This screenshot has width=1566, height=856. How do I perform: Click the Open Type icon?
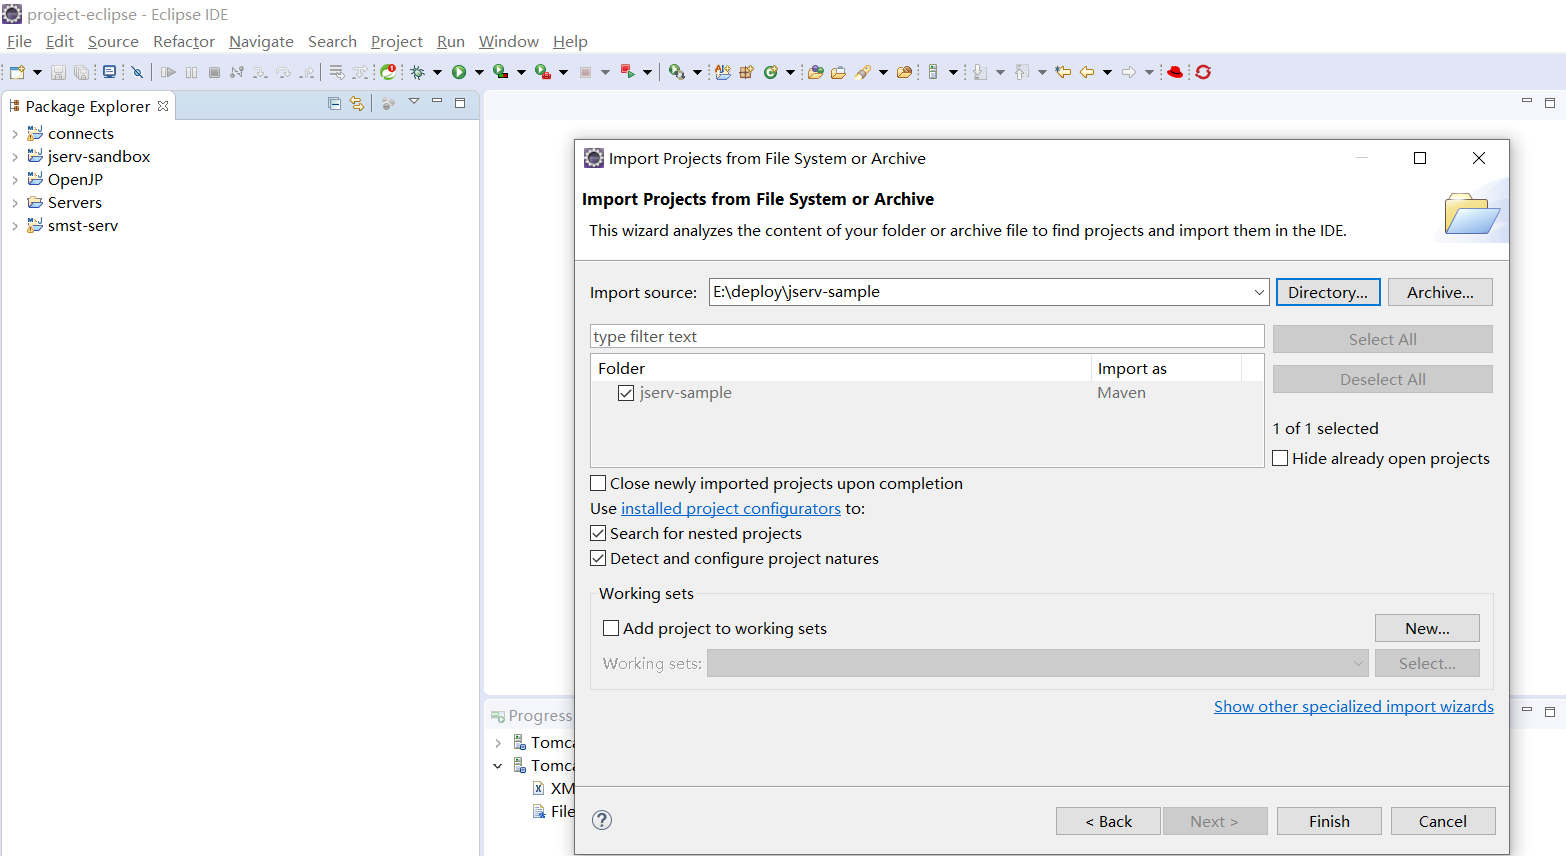(816, 72)
